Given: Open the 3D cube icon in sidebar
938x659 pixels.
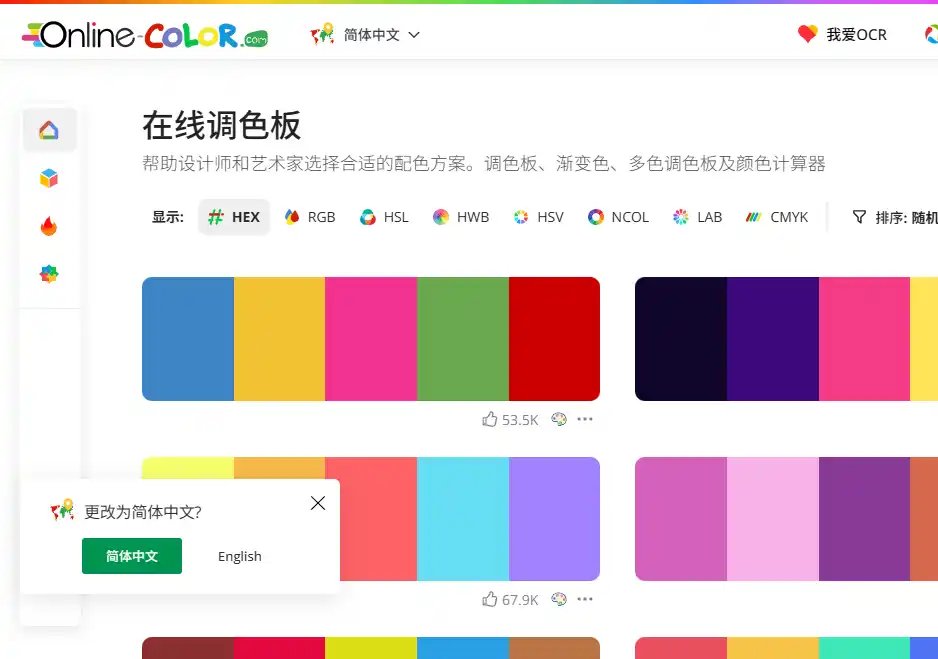Looking at the screenshot, I should click(x=49, y=178).
